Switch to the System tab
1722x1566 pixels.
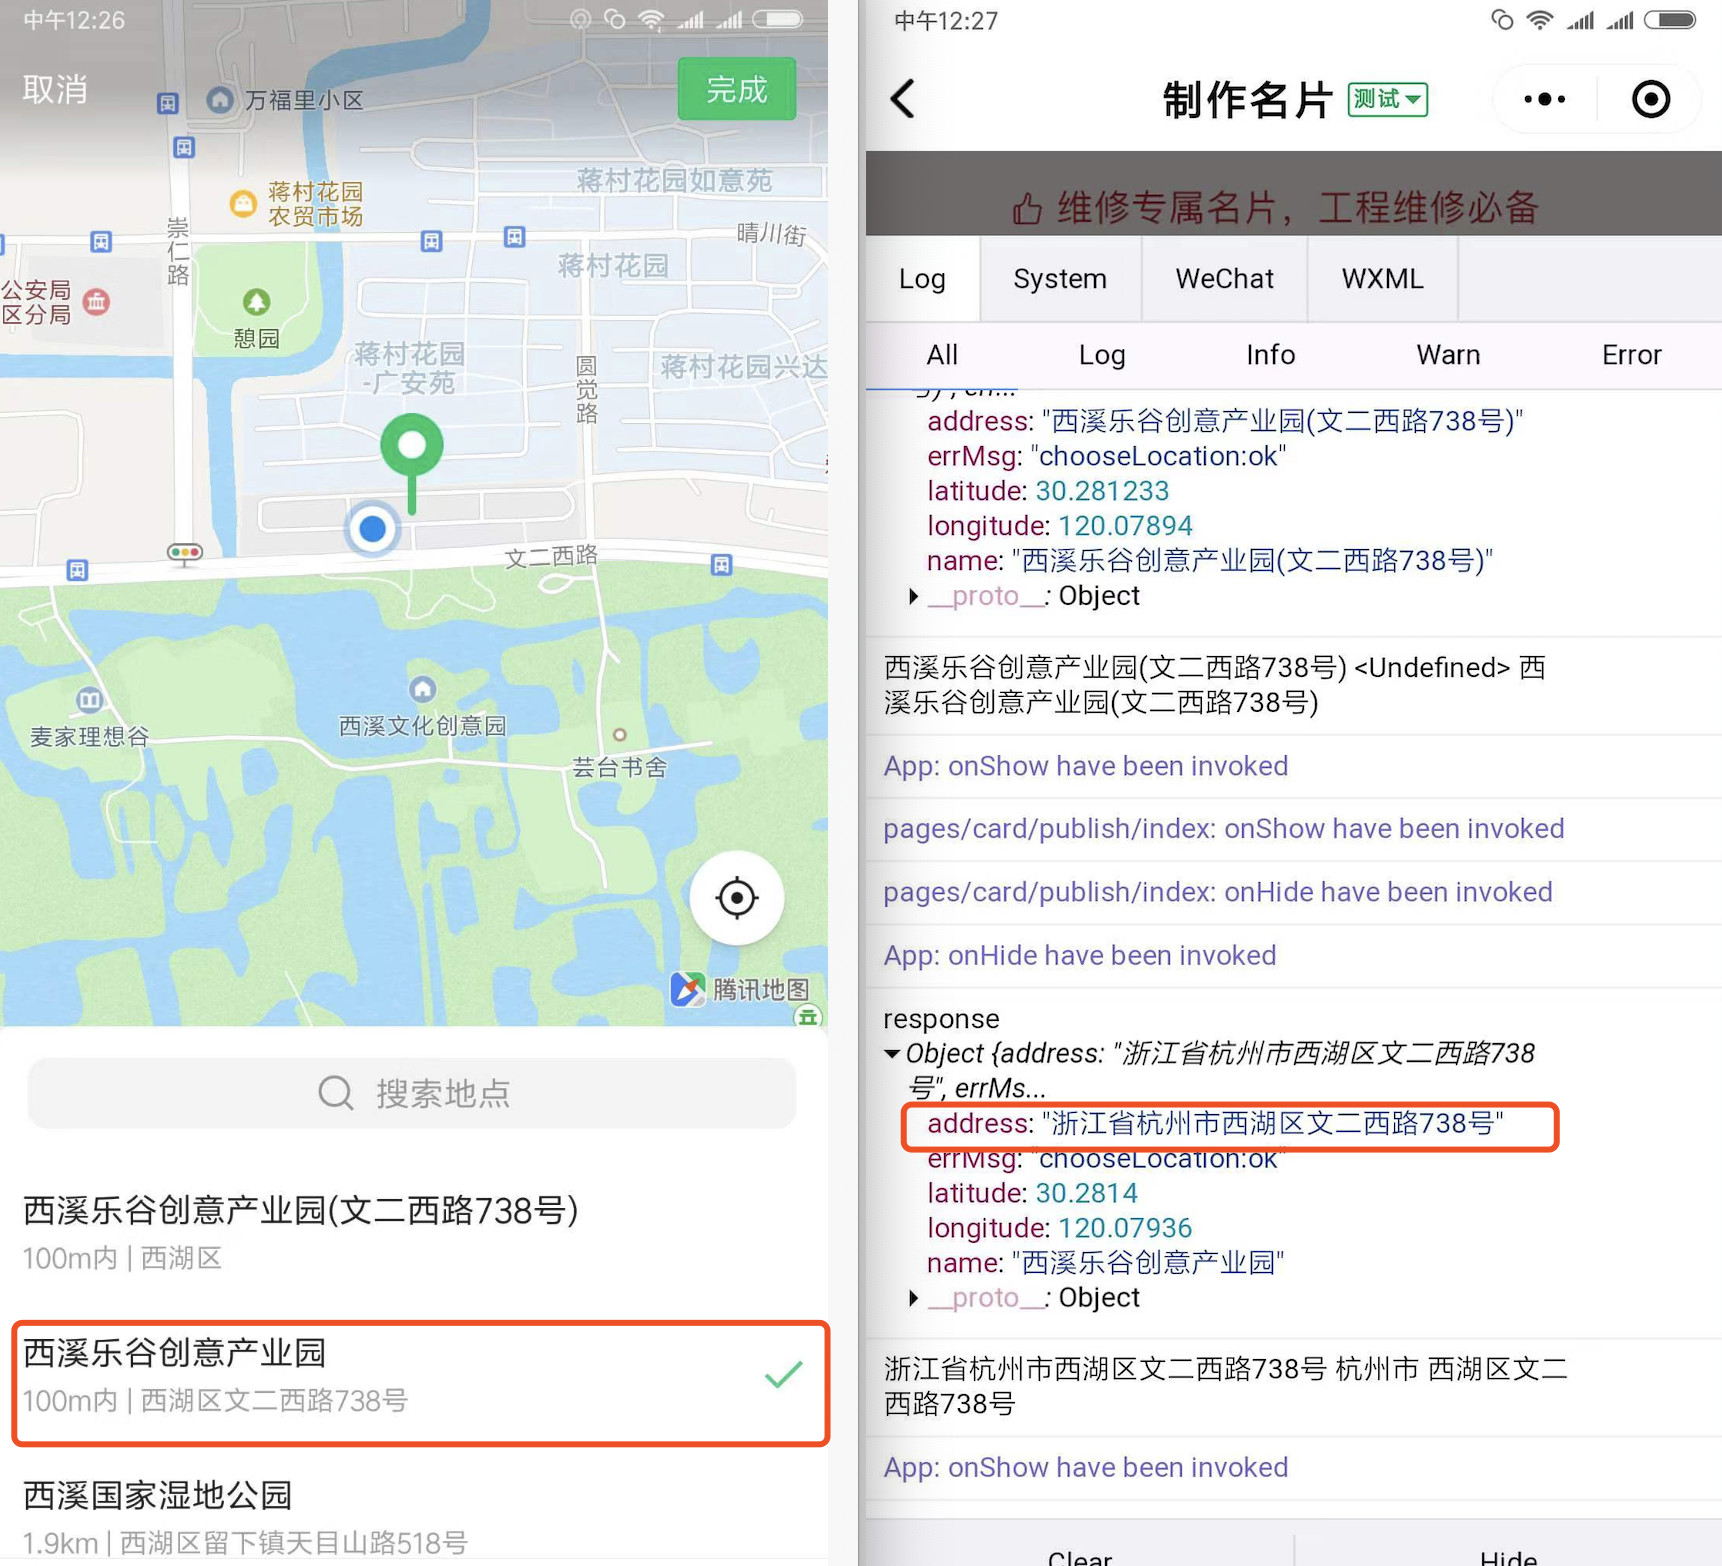[1060, 279]
